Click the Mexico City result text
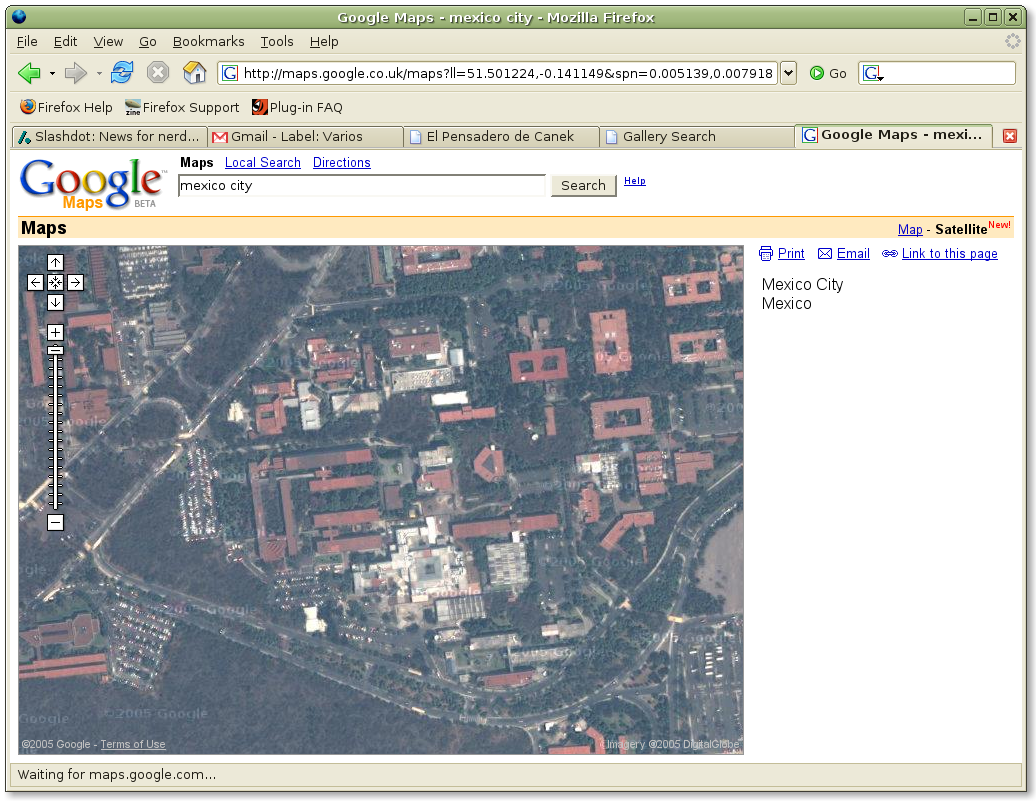The image size is (1036, 801). pyautogui.click(x=802, y=285)
